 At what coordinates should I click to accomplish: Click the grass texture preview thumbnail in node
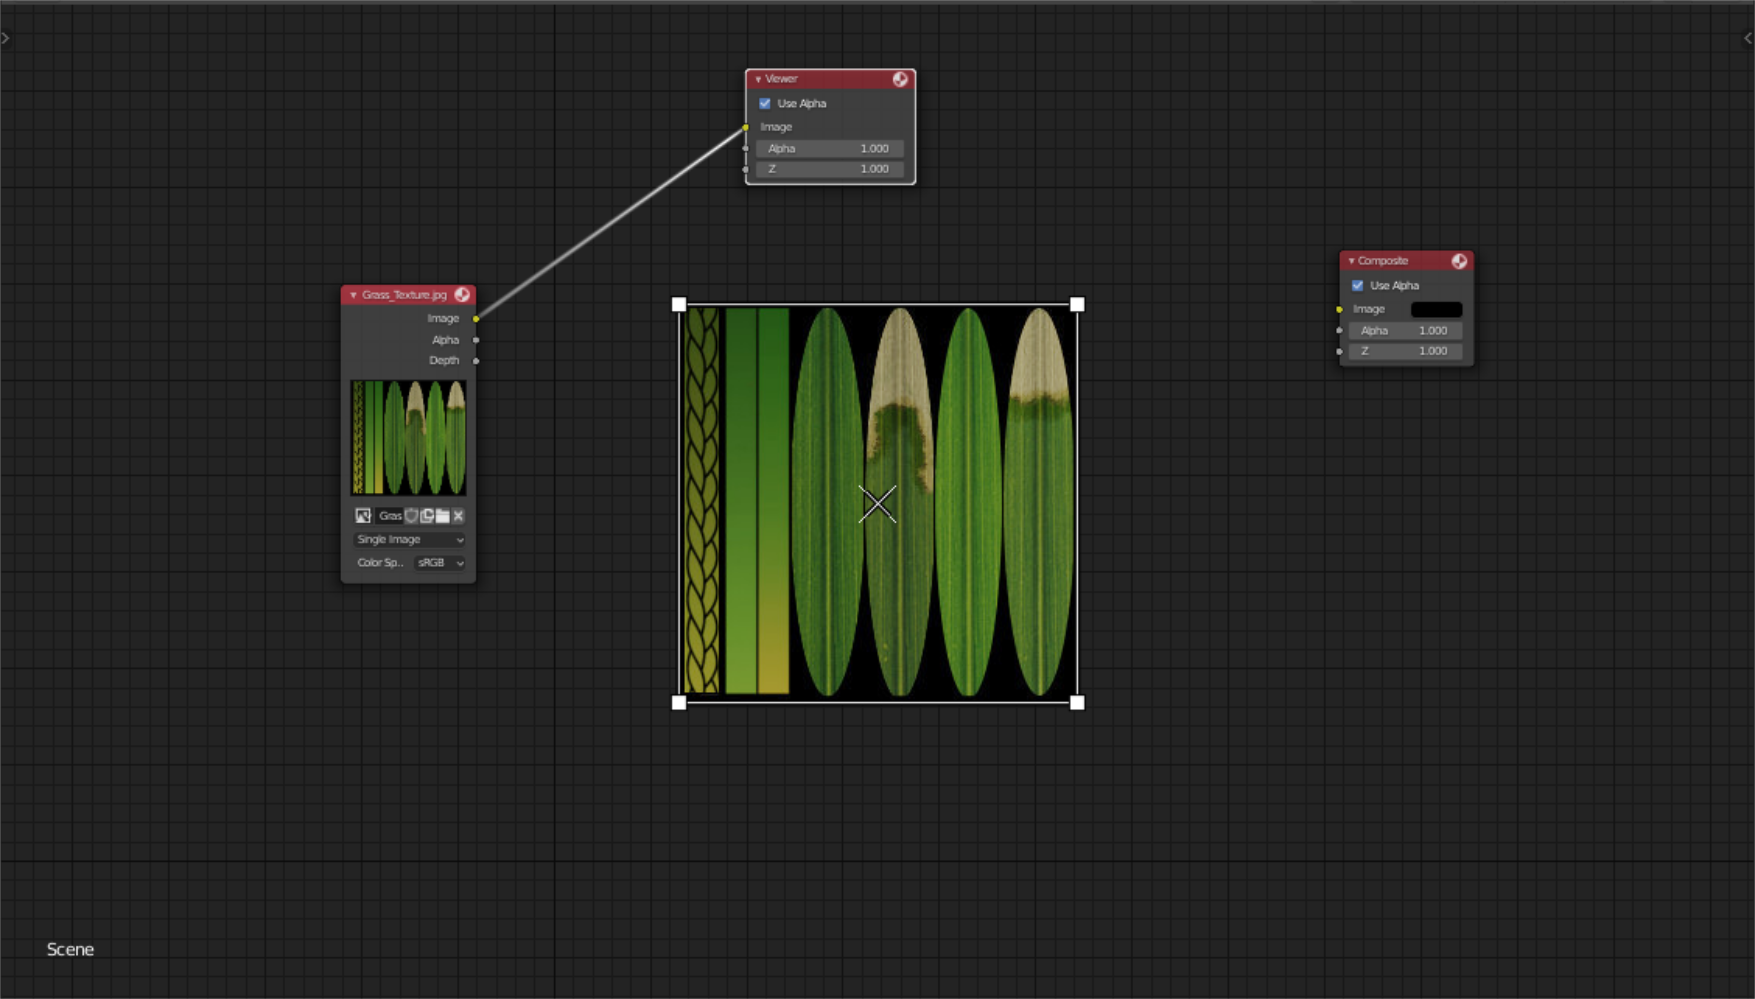(x=408, y=437)
